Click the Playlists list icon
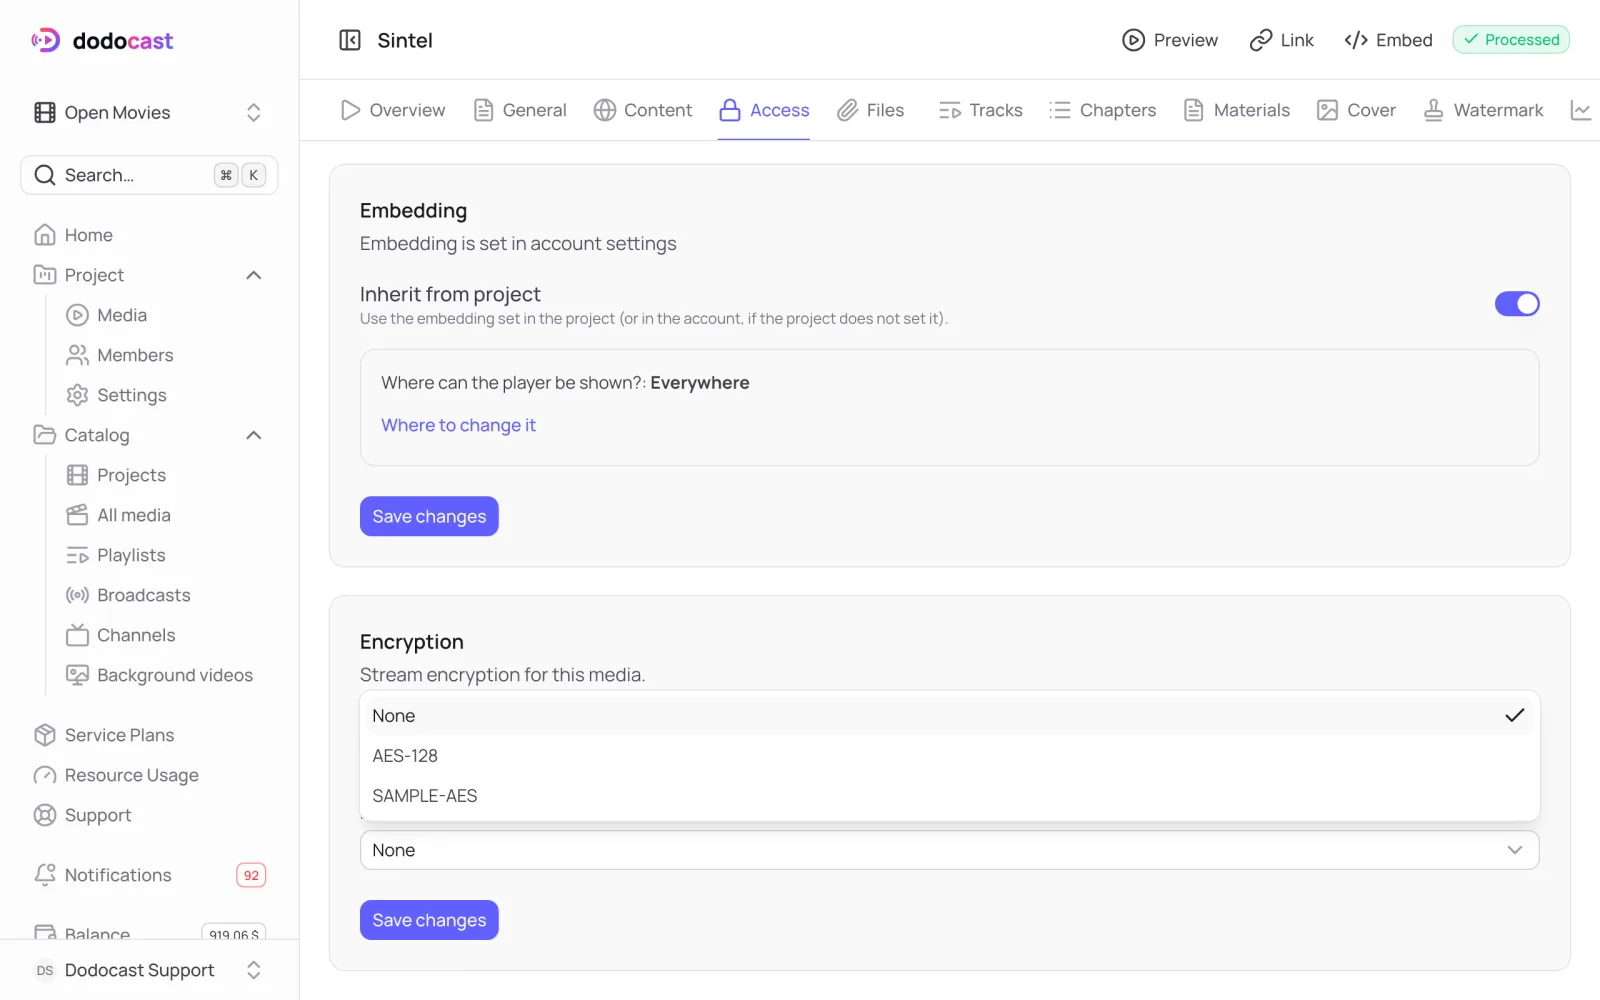The image size is (1600, 1000). (x=77, y=555)
